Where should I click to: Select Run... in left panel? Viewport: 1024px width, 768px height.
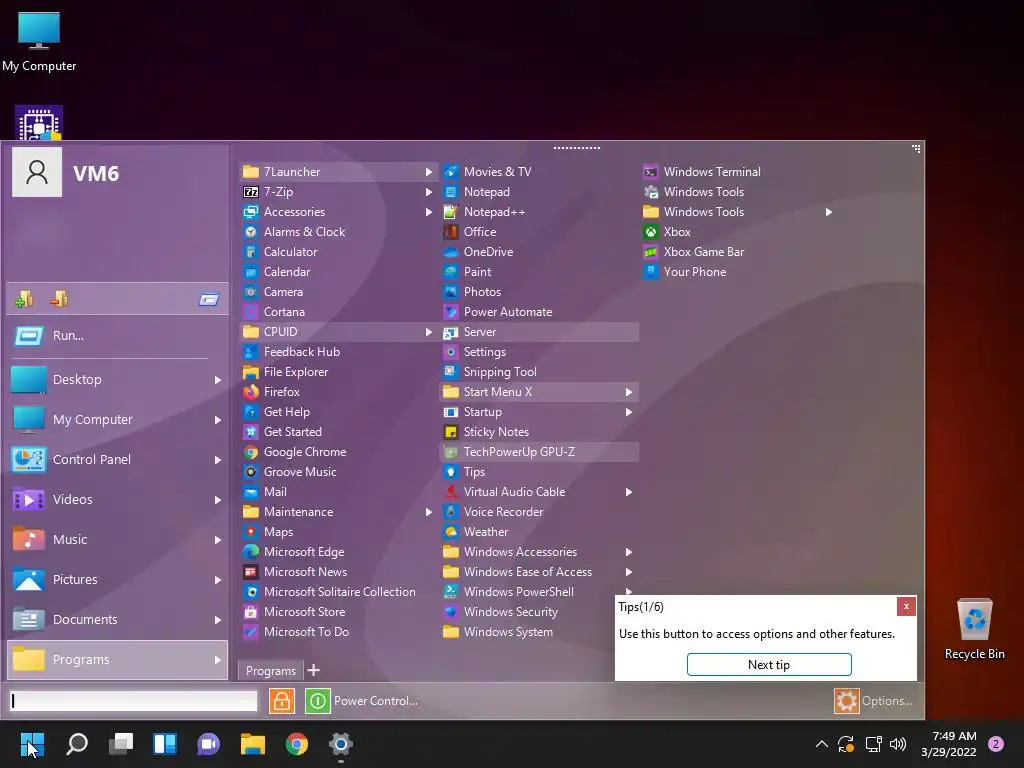pos(118,336)
